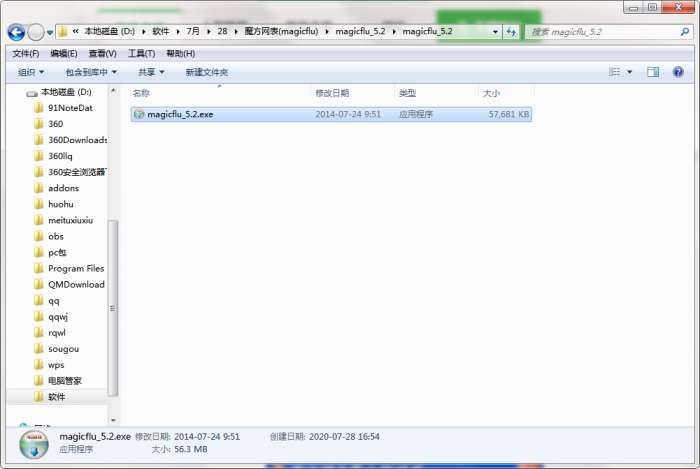Toggle the preview pane
Viewport: 700px width, 469px height.
pos(653,72)
